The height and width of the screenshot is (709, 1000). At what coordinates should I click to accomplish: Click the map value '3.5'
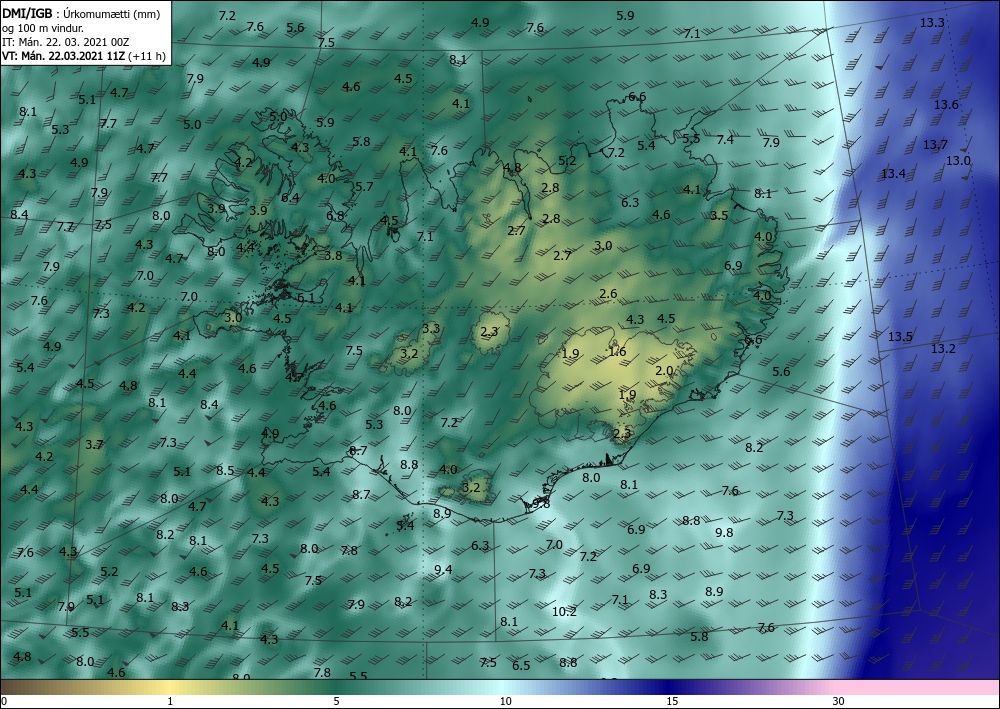(x=719, y=216)
